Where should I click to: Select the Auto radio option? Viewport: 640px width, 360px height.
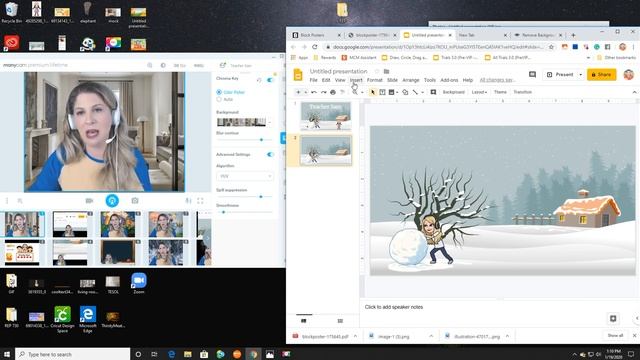pyautogui.click(x=219, y=99)
